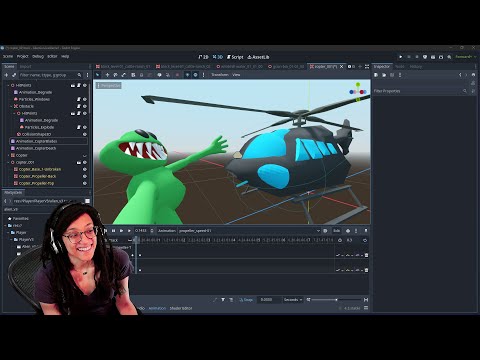Delete the first animation track with trash icon
This screenshot has height=360, width=480.
[366, 255]
